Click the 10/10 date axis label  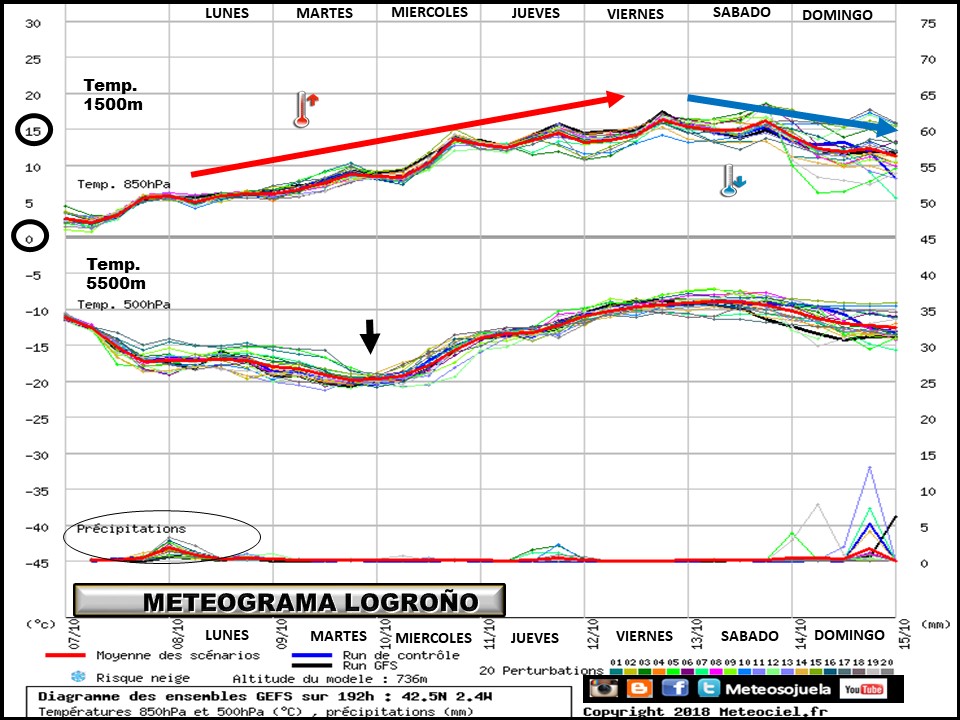click(x=386, y=633)
